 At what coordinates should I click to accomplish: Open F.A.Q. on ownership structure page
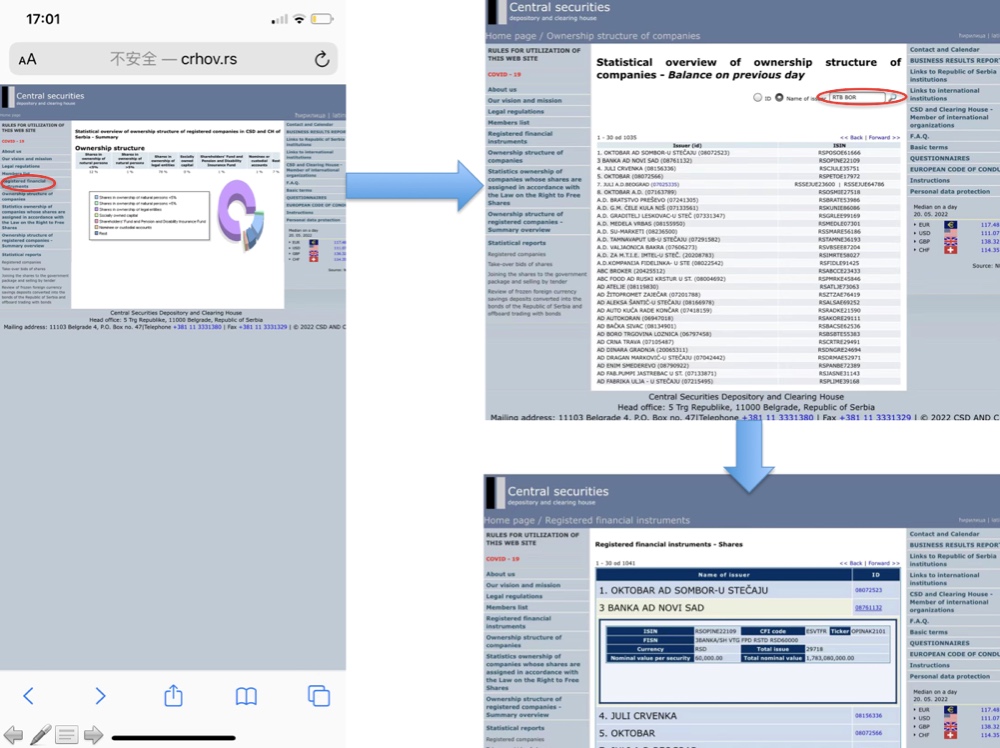(x=920, y=136)
